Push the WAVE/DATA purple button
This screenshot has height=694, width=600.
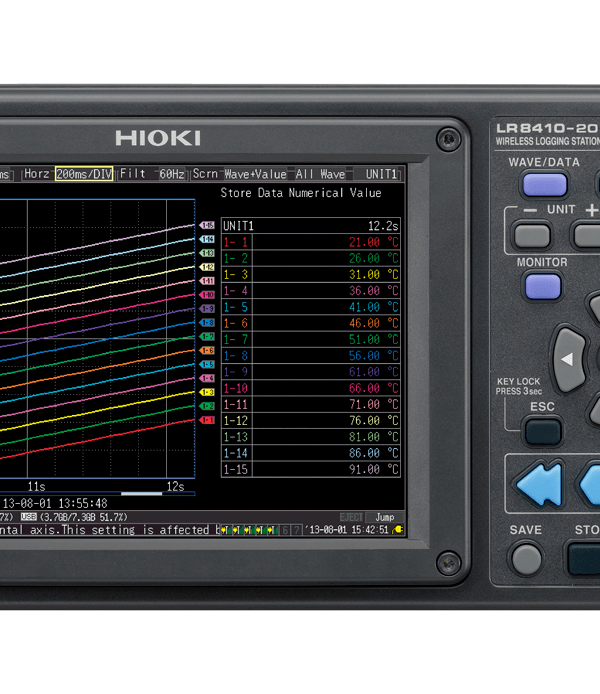click(x=544, y=185)
